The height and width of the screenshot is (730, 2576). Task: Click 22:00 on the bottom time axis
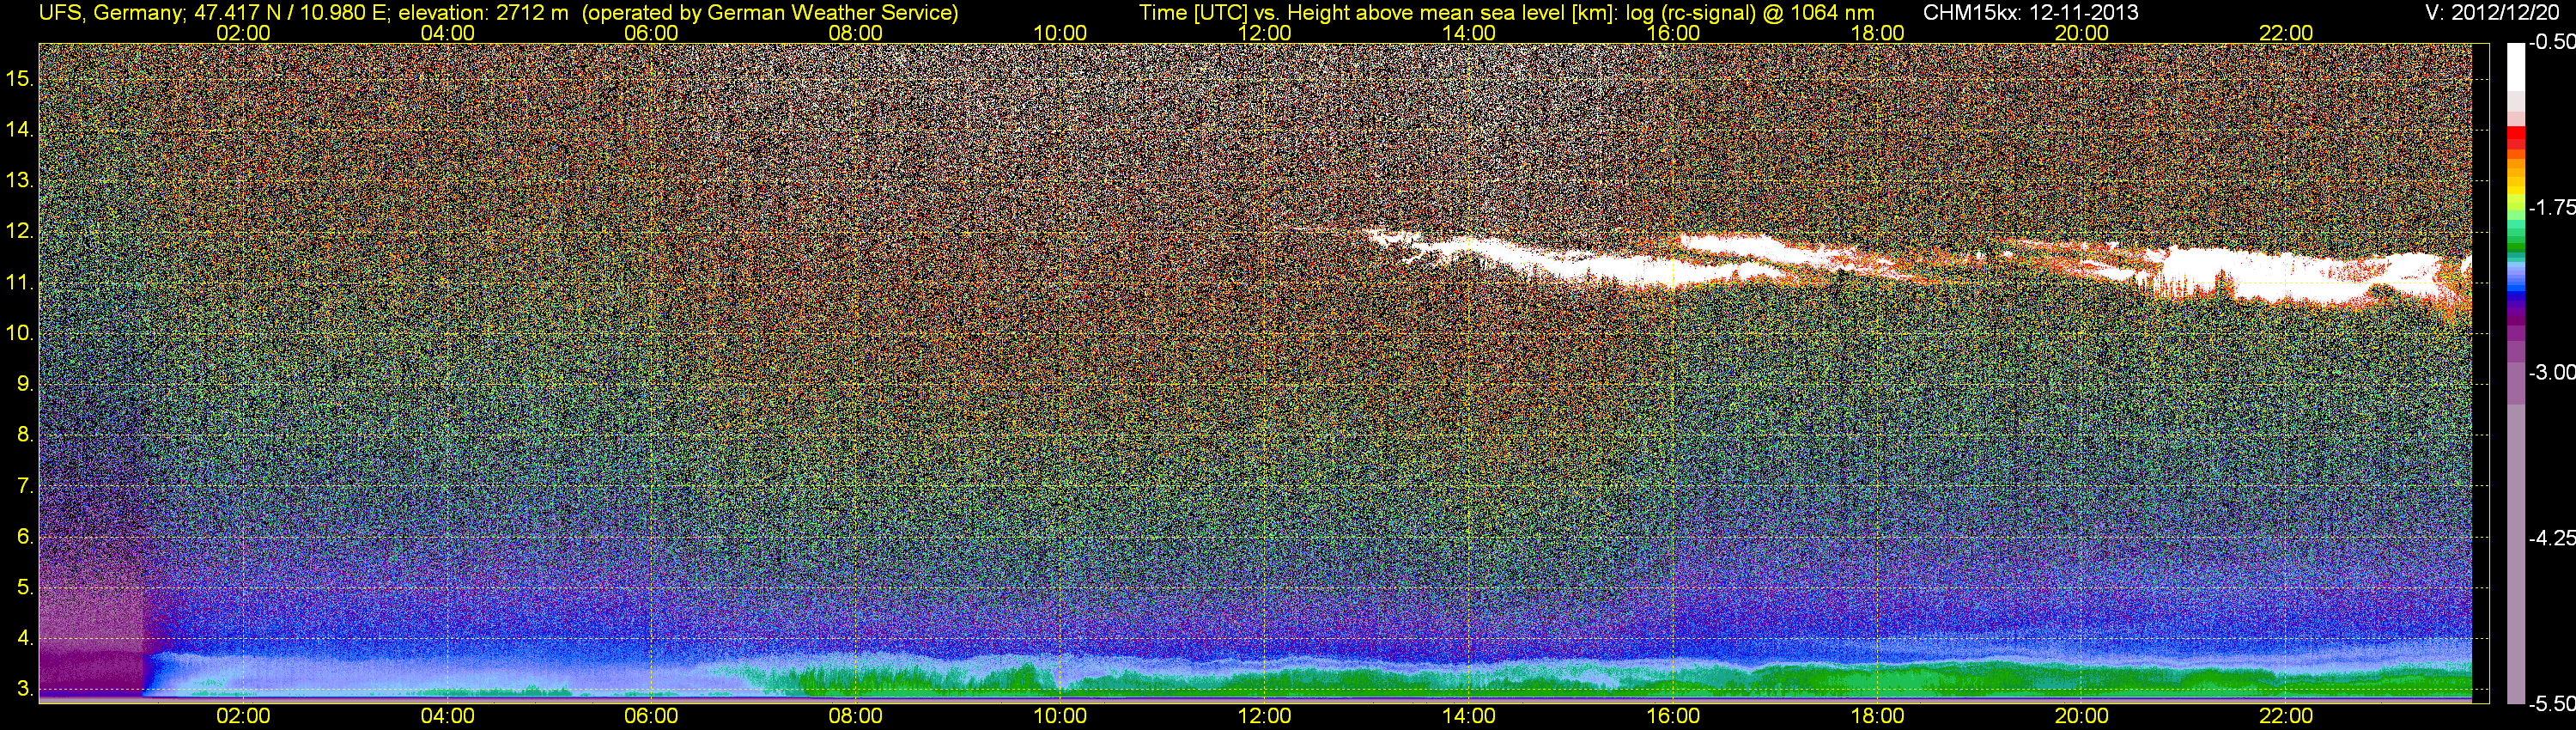[x=2286, y=716]
